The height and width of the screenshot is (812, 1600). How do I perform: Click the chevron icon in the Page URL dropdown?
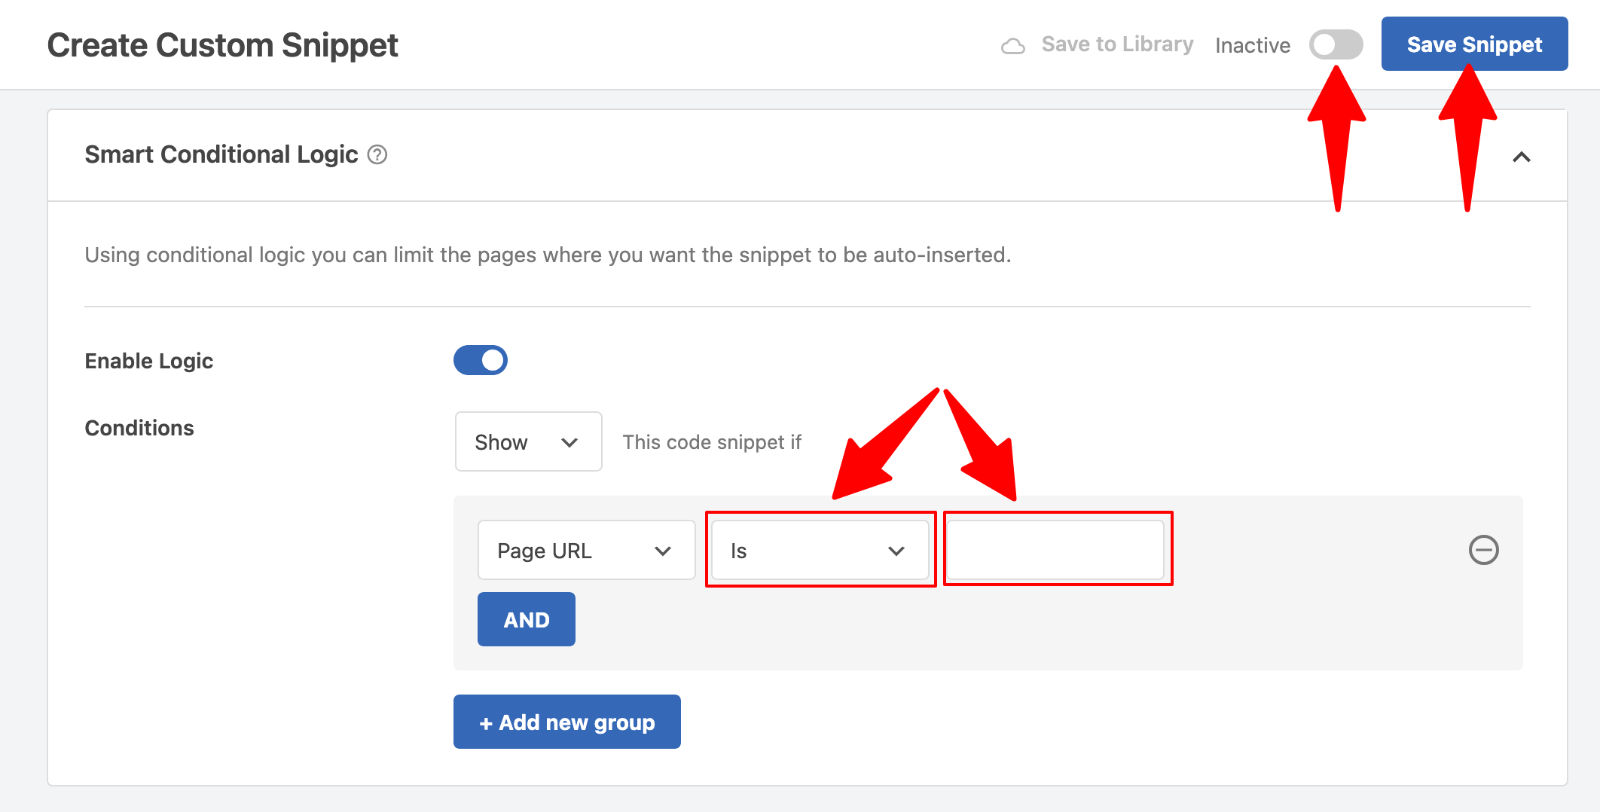point(663,550)
